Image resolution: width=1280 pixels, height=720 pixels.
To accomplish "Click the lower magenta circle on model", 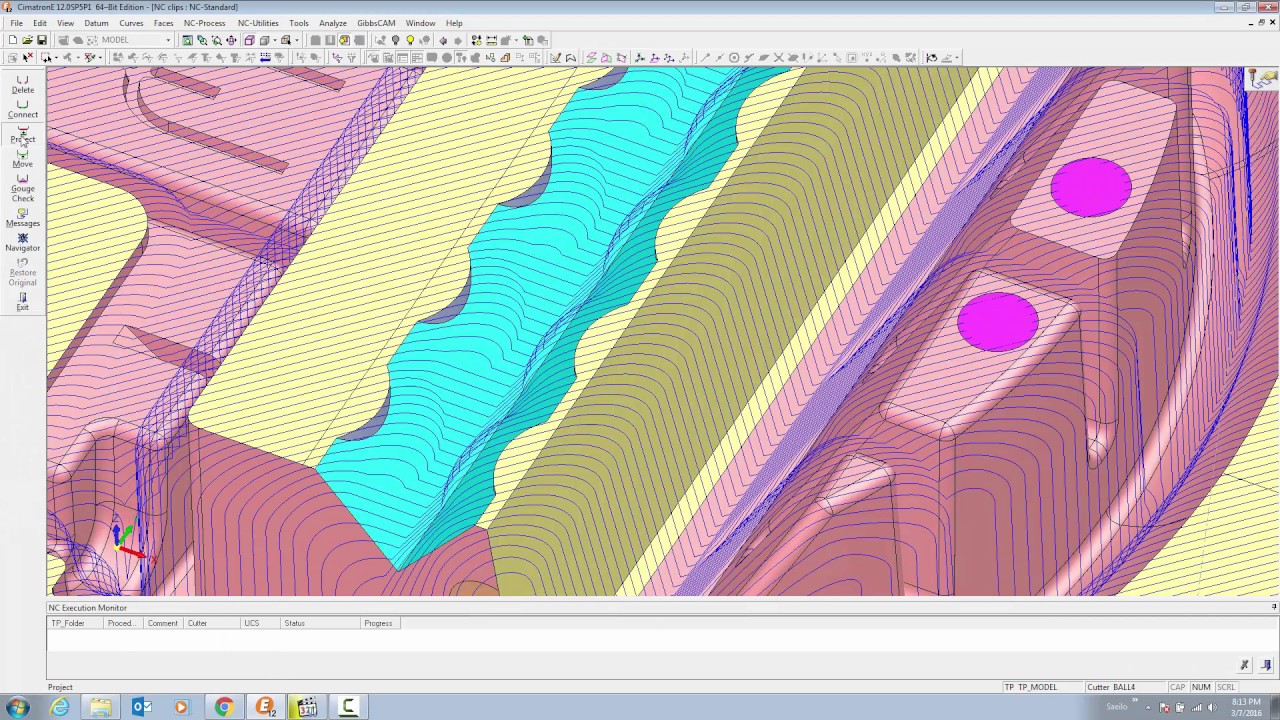I will [998, 322].
